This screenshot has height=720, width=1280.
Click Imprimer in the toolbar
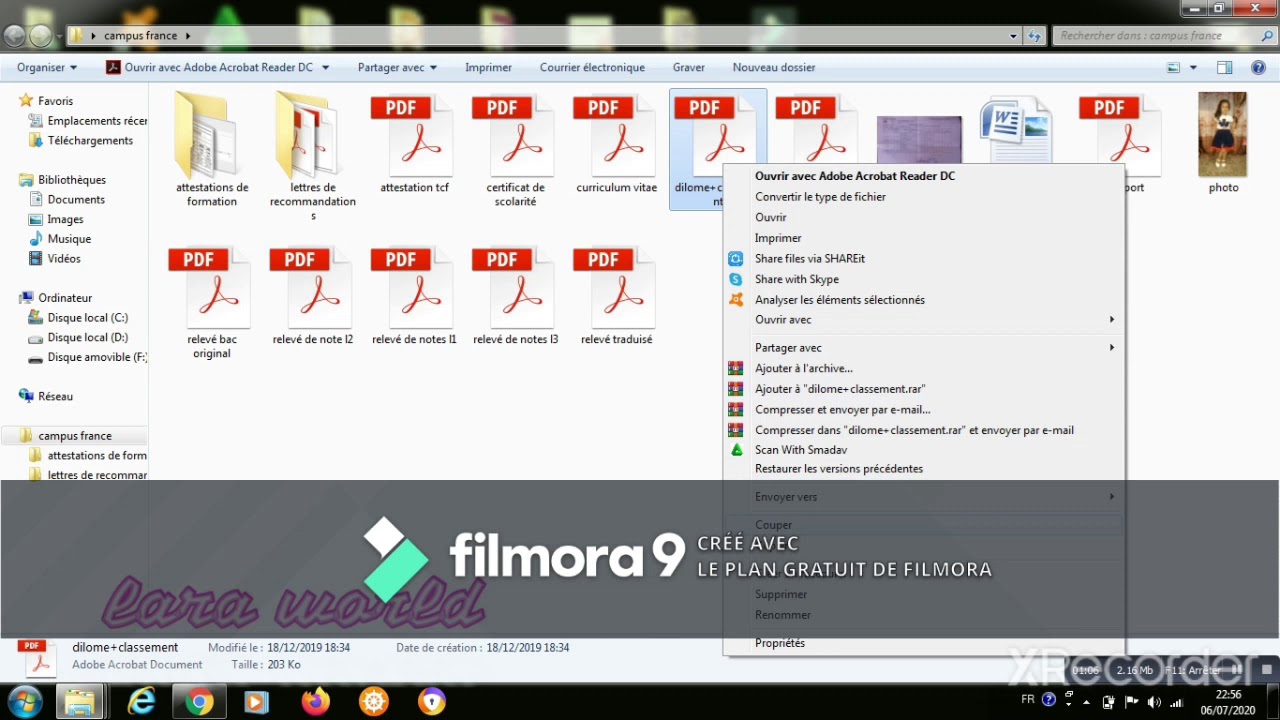pos(488,68)
